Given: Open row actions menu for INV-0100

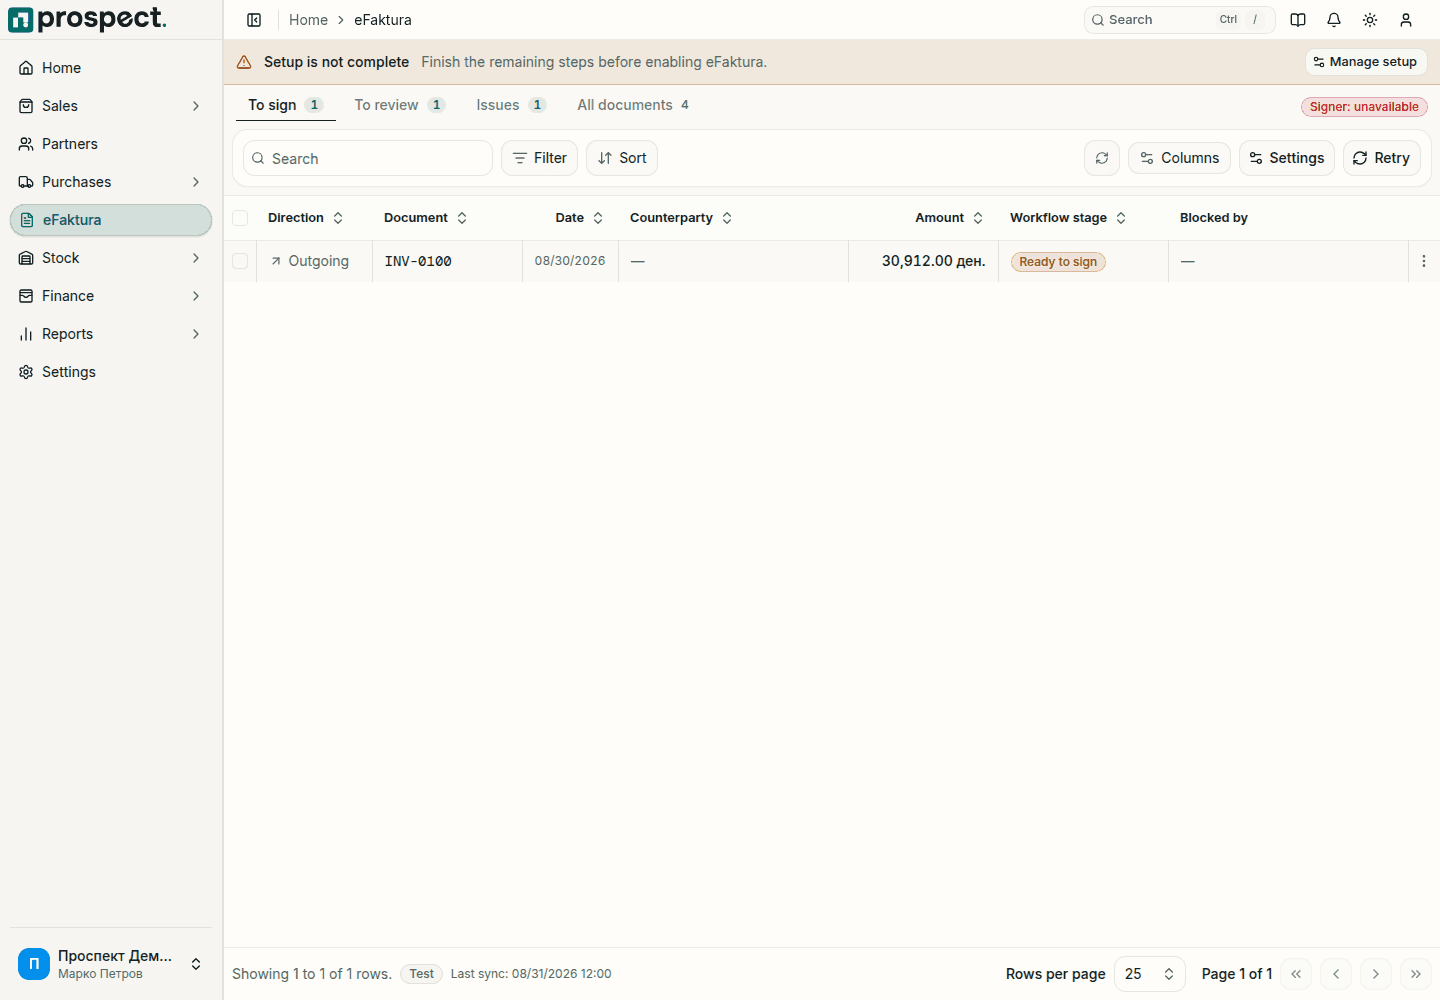Looking at the screenshot, I should (x=1424, y=261).
